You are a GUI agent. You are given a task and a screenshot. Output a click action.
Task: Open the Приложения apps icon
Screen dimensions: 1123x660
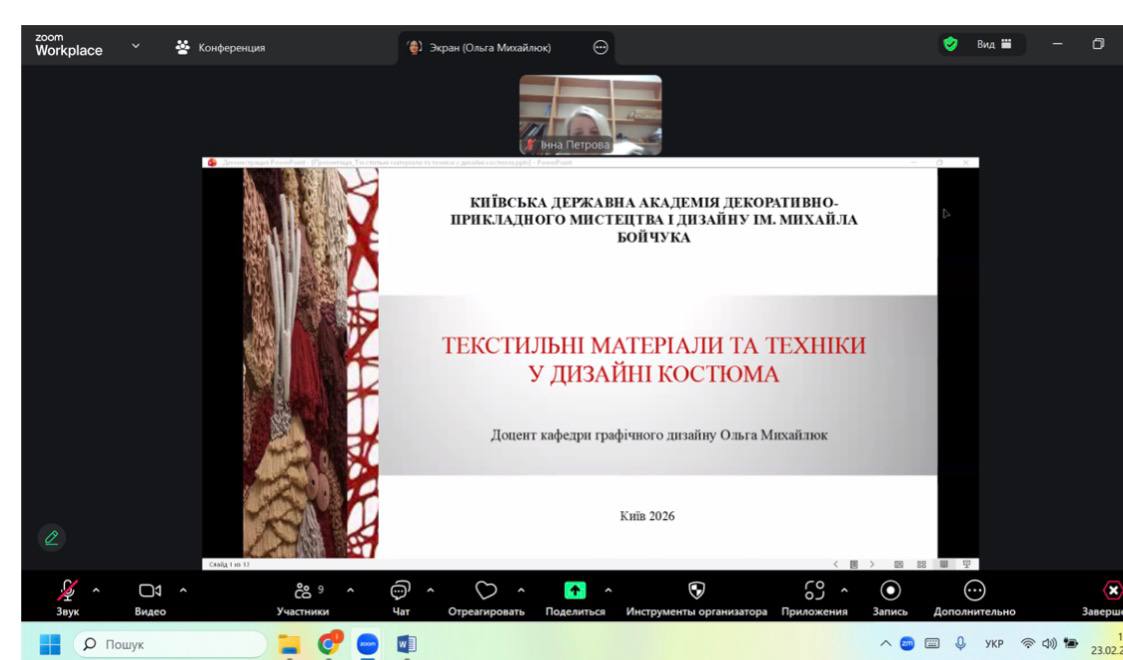(814, 591)
